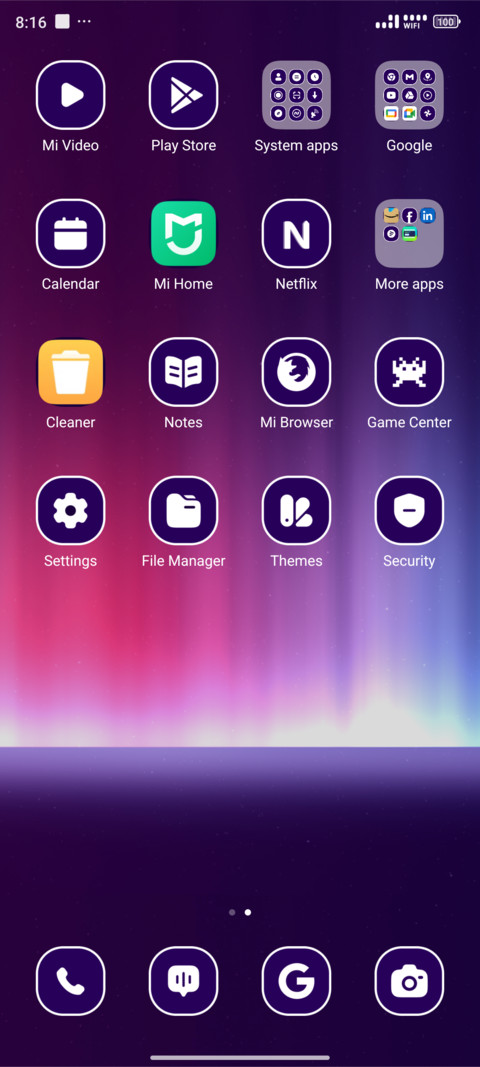Tap the "Play Store" label
The height and width of the screenshot is (1067, 480).
point(183,146)
